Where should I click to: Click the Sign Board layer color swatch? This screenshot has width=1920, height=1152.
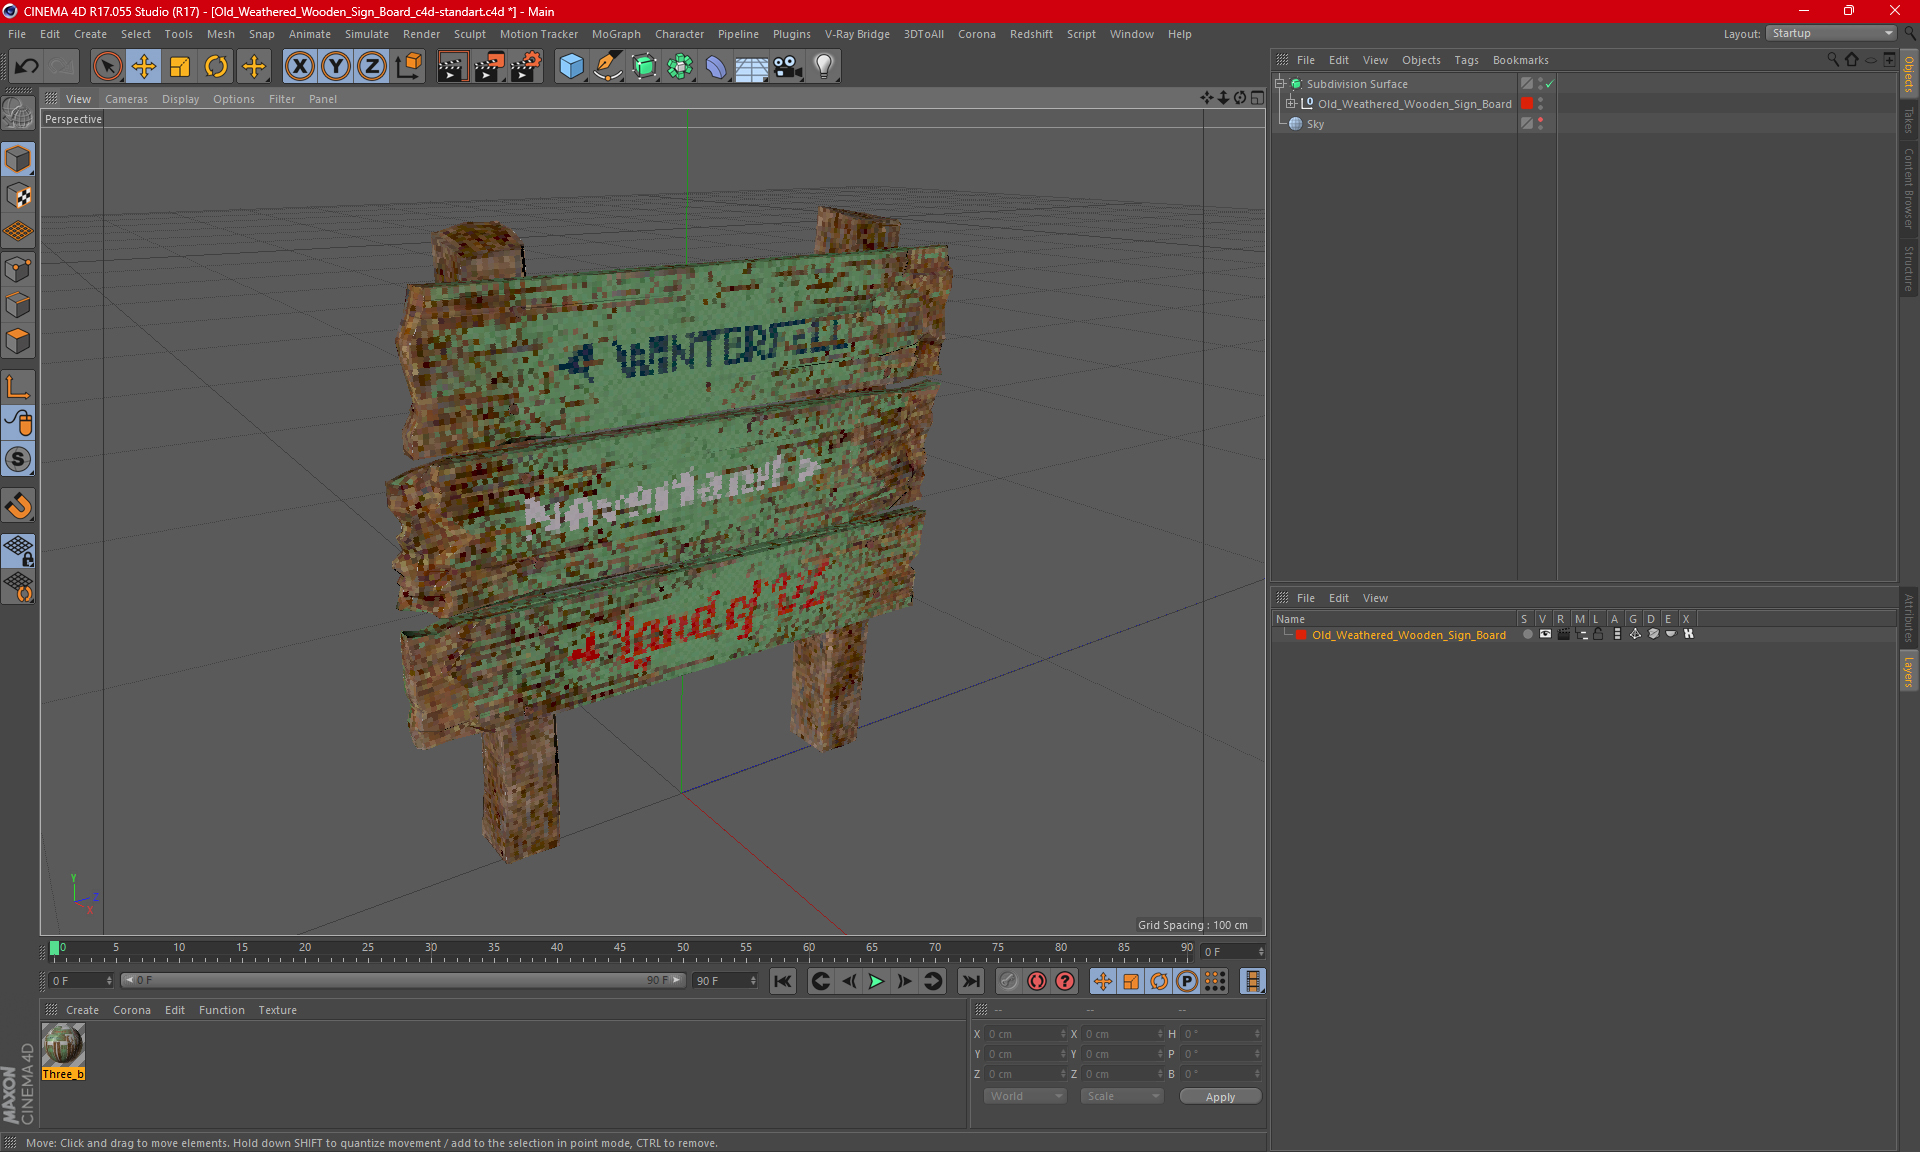[x=1301, y=634]
